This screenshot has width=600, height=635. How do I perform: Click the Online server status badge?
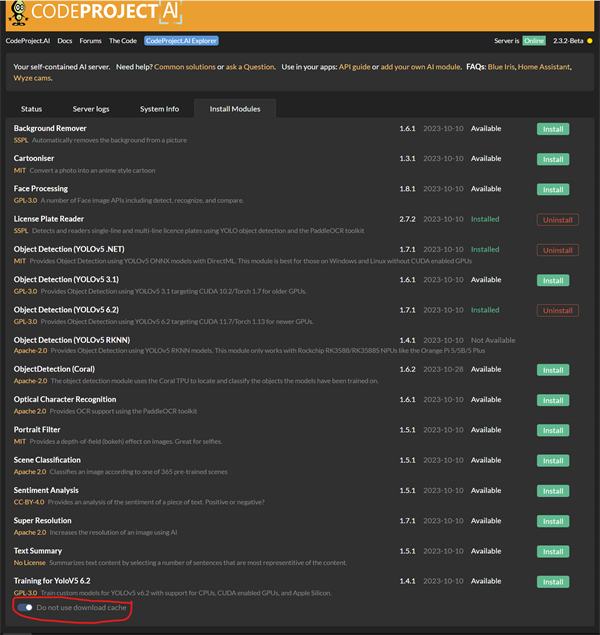[534, 41]
